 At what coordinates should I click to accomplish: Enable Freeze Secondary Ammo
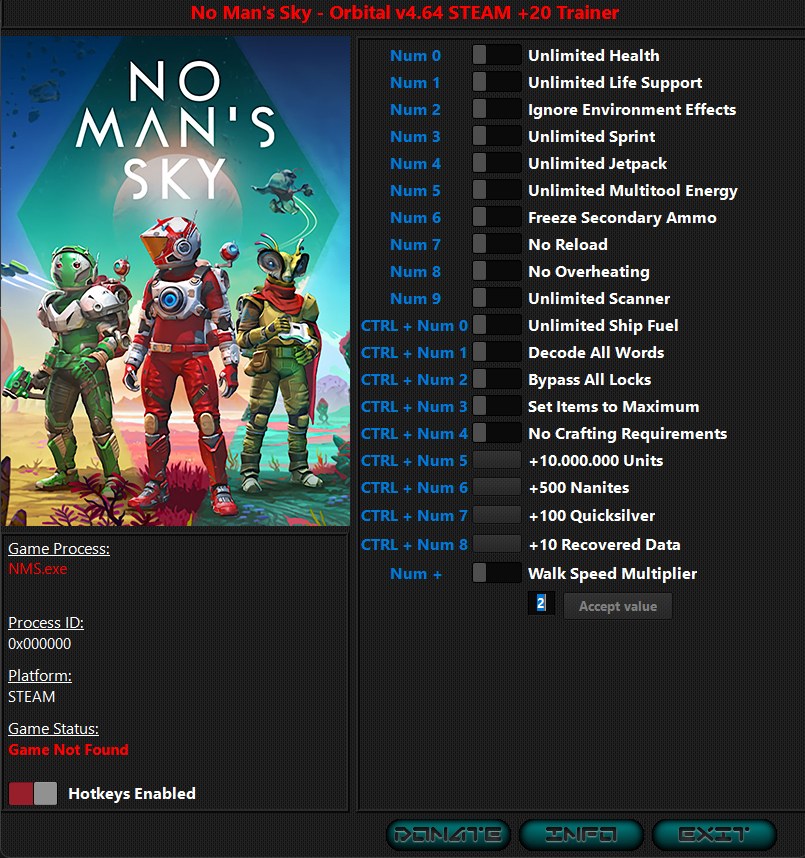coord(496,217)
